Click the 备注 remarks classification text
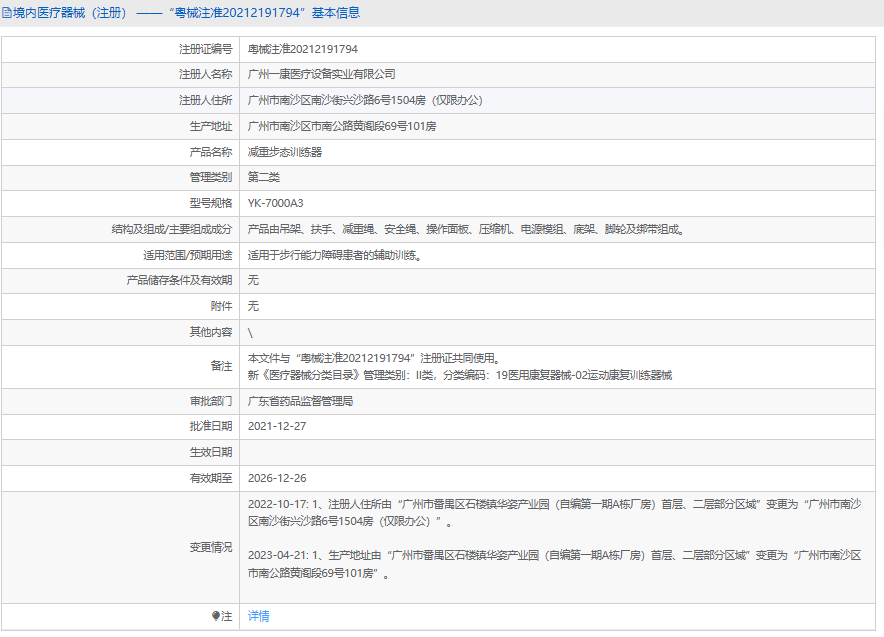 pyautogui.click(x=459, y=375)
